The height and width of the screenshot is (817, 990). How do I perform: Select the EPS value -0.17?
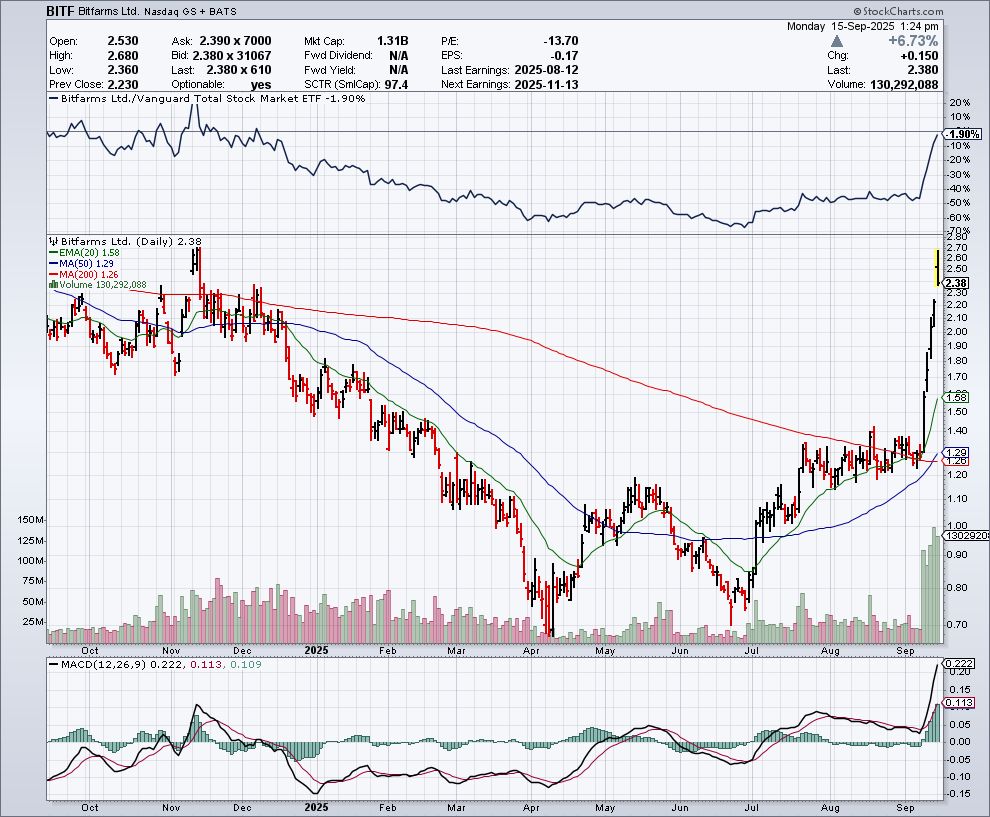coord(565,56)
